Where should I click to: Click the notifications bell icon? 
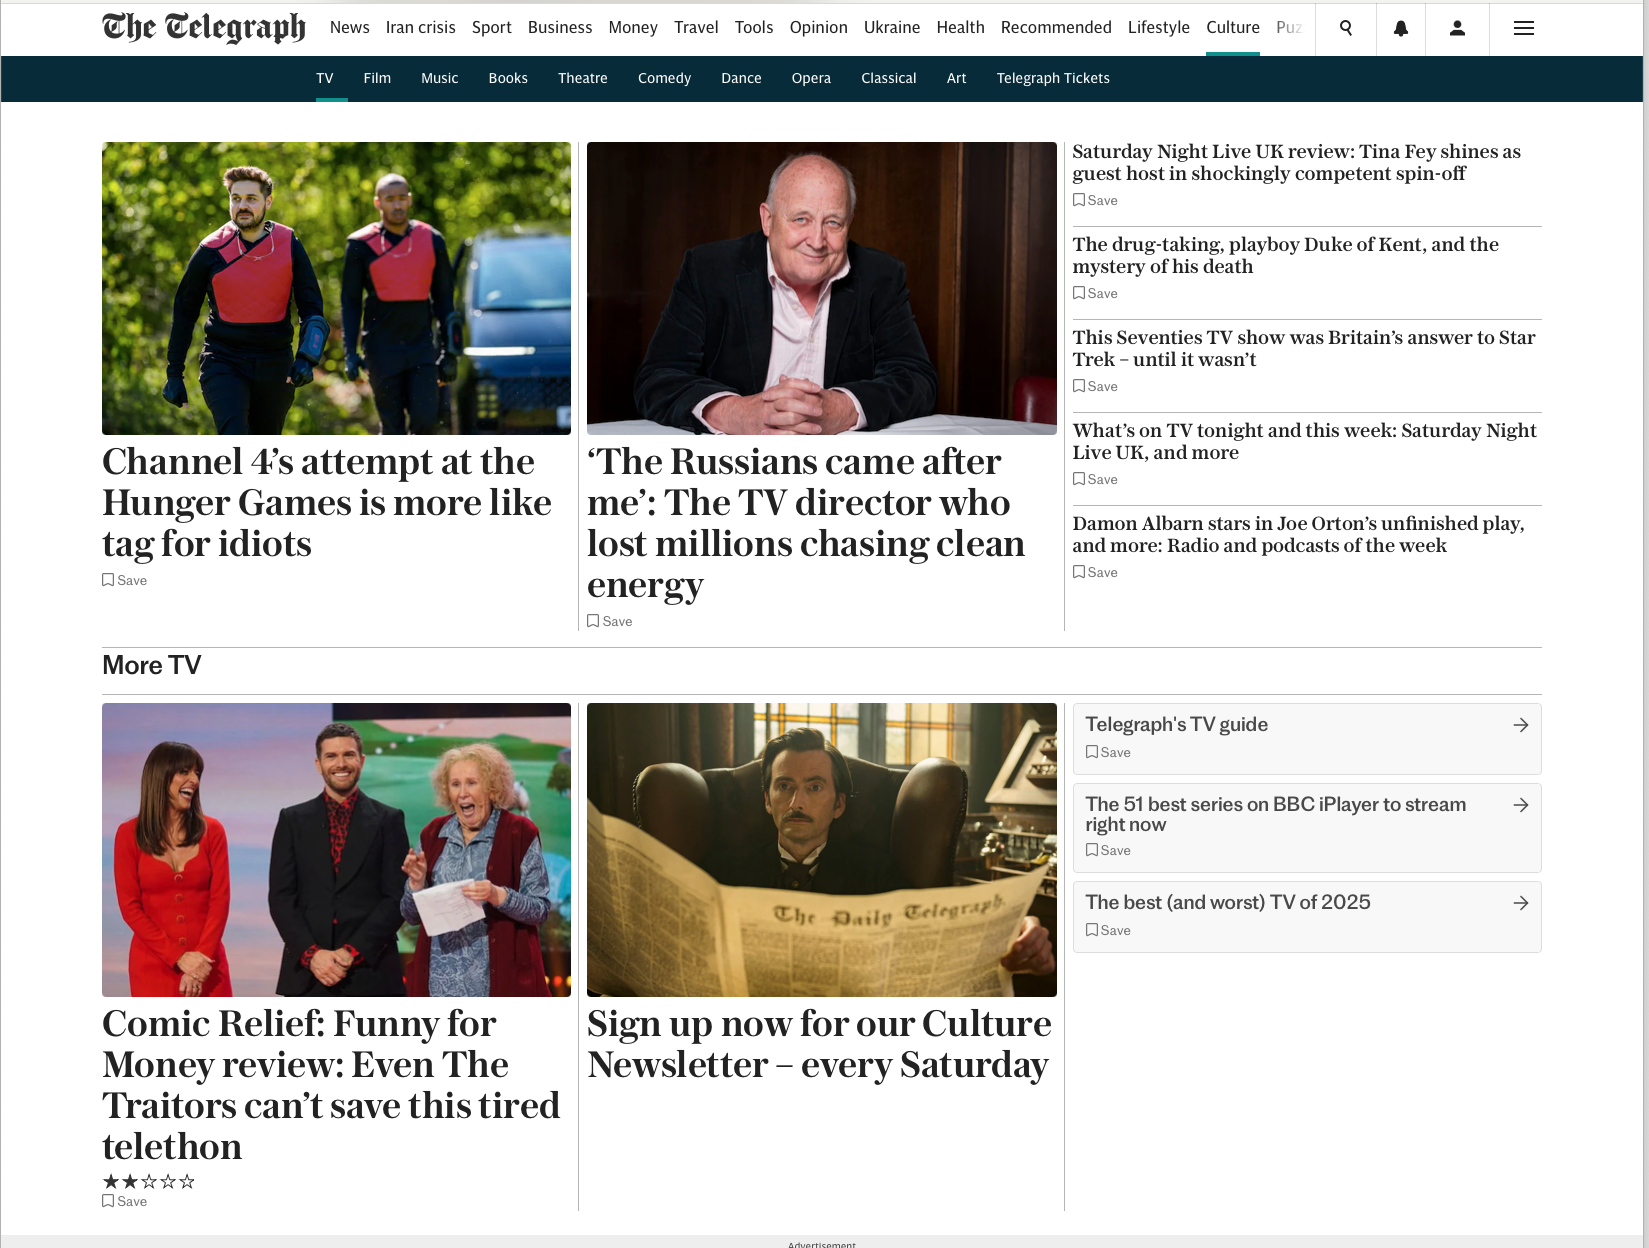[1401, 28]
